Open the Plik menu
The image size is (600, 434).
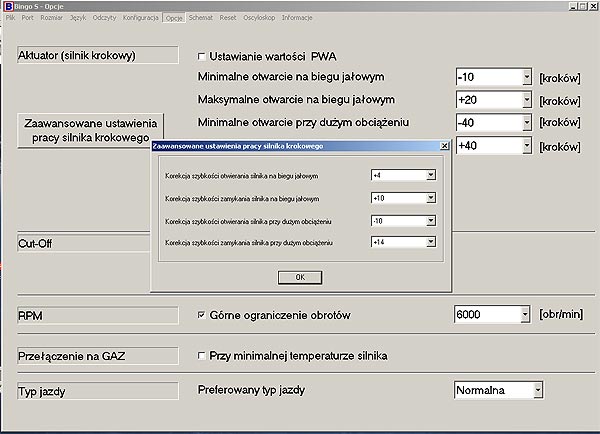(x=10, y=18)
